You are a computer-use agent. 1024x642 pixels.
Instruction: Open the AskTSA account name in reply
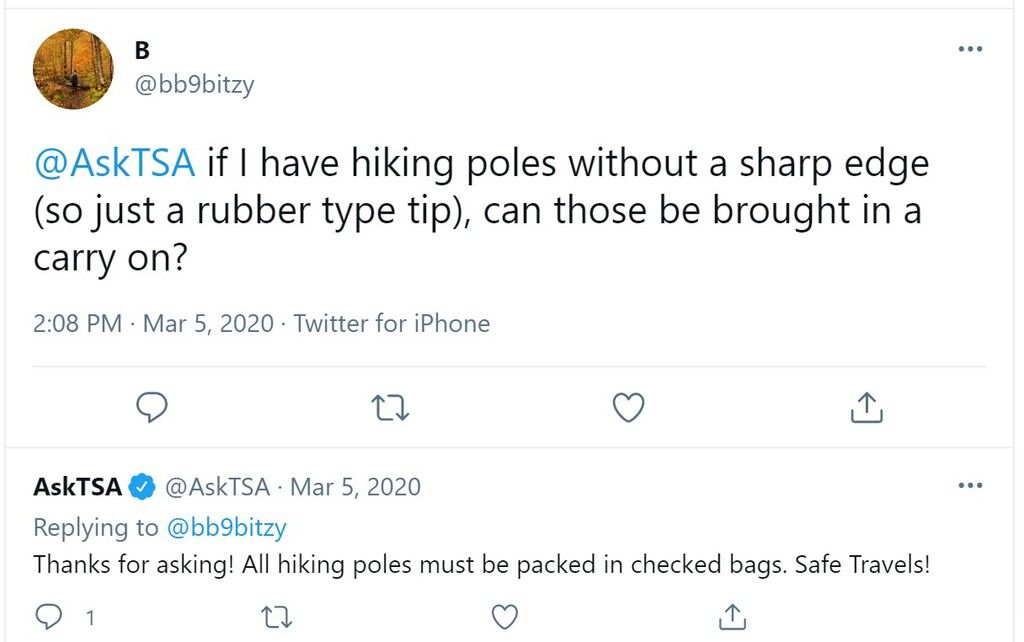[x=77, y=487]
